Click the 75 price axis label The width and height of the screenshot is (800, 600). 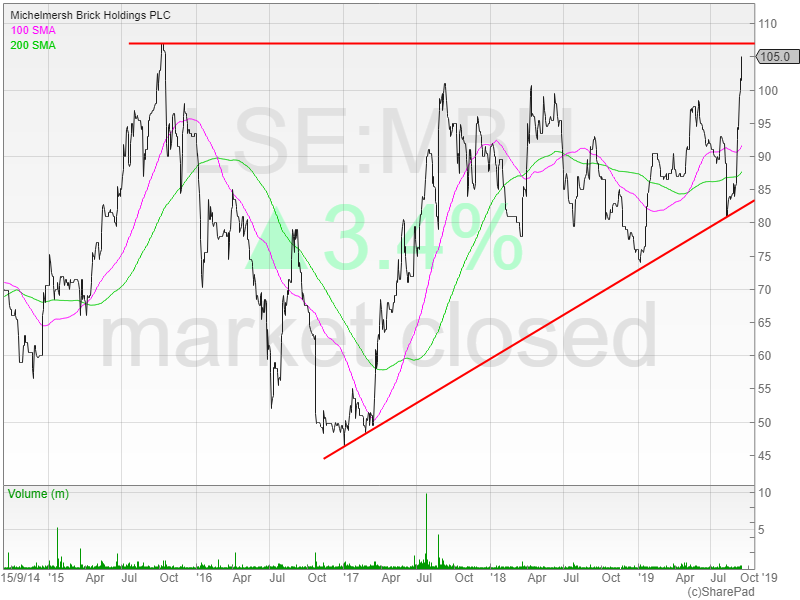tap(764, 257)
